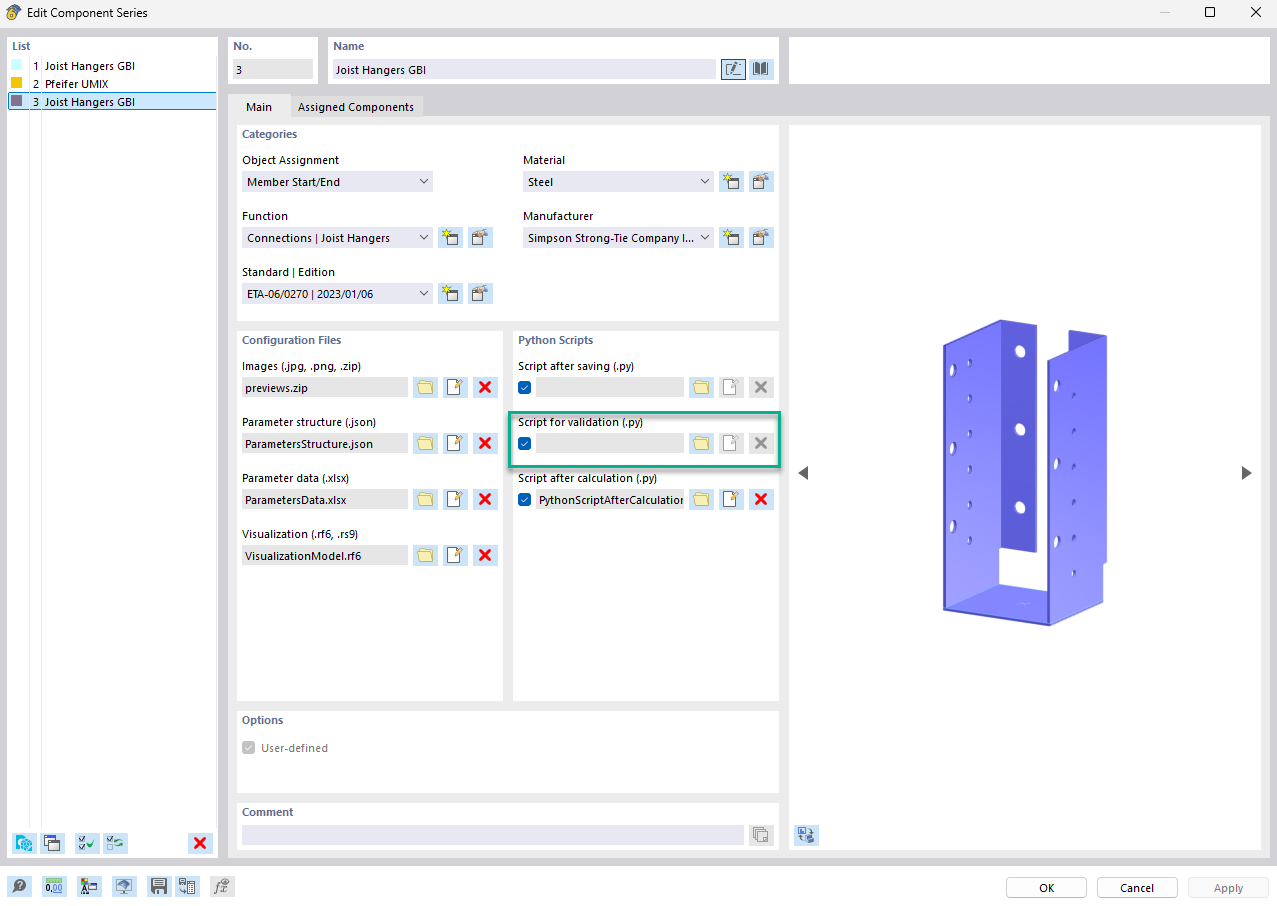Delete ParametersStructure.json file
Screen dimensions: 1277x906
485,443
